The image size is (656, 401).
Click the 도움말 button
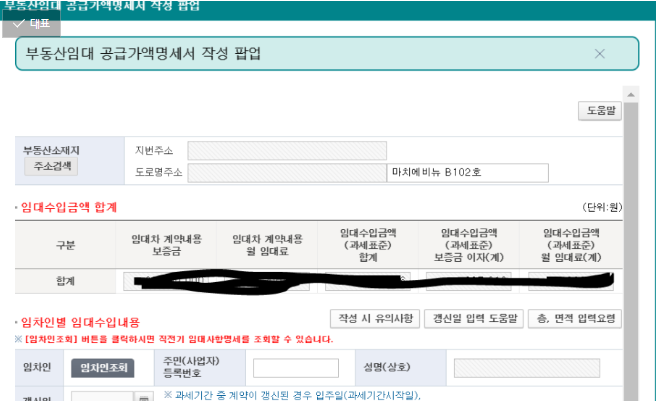point(600,111)
